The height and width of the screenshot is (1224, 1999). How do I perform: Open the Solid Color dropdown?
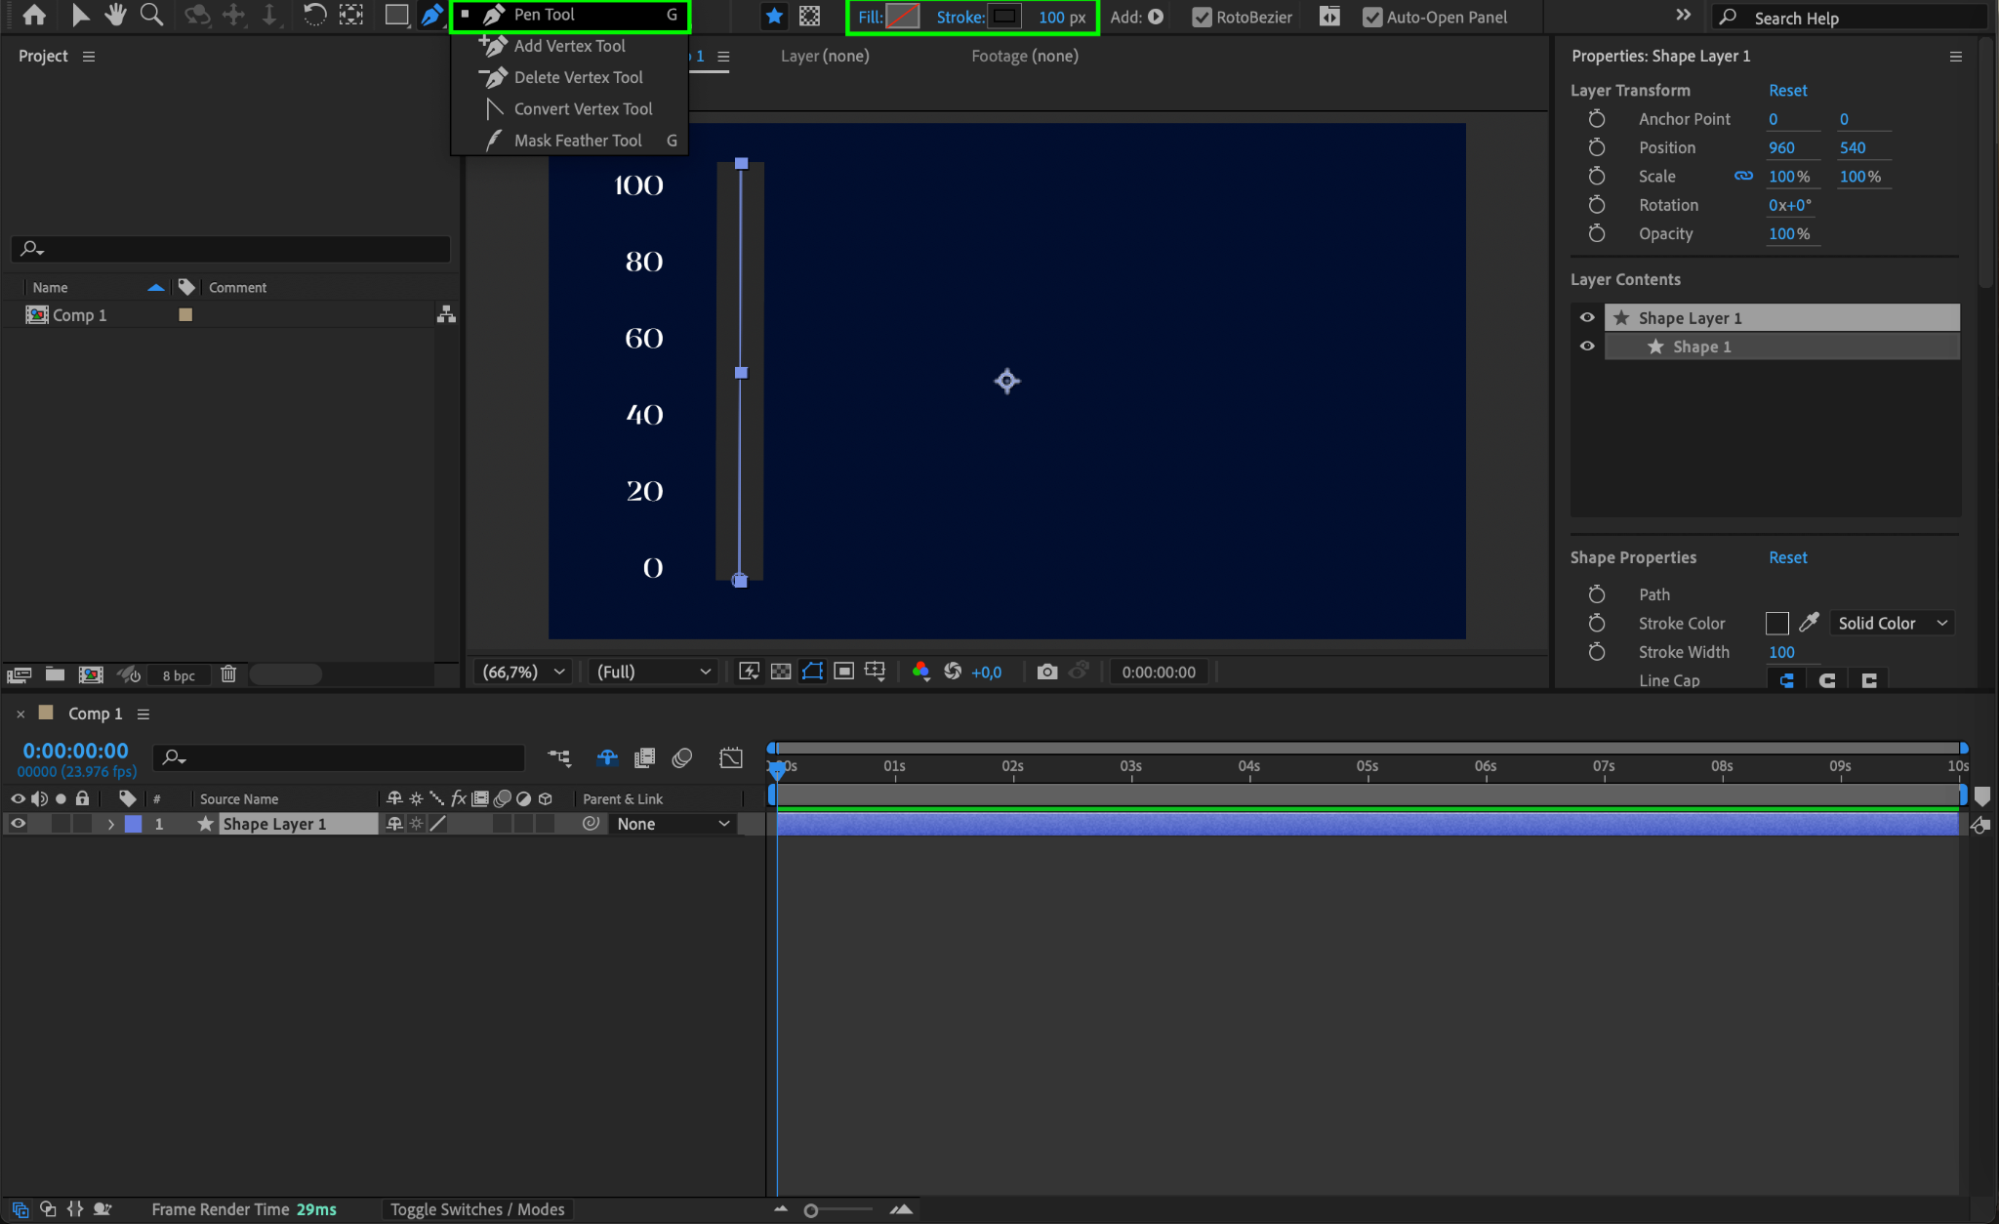(x=1892, y=623)
